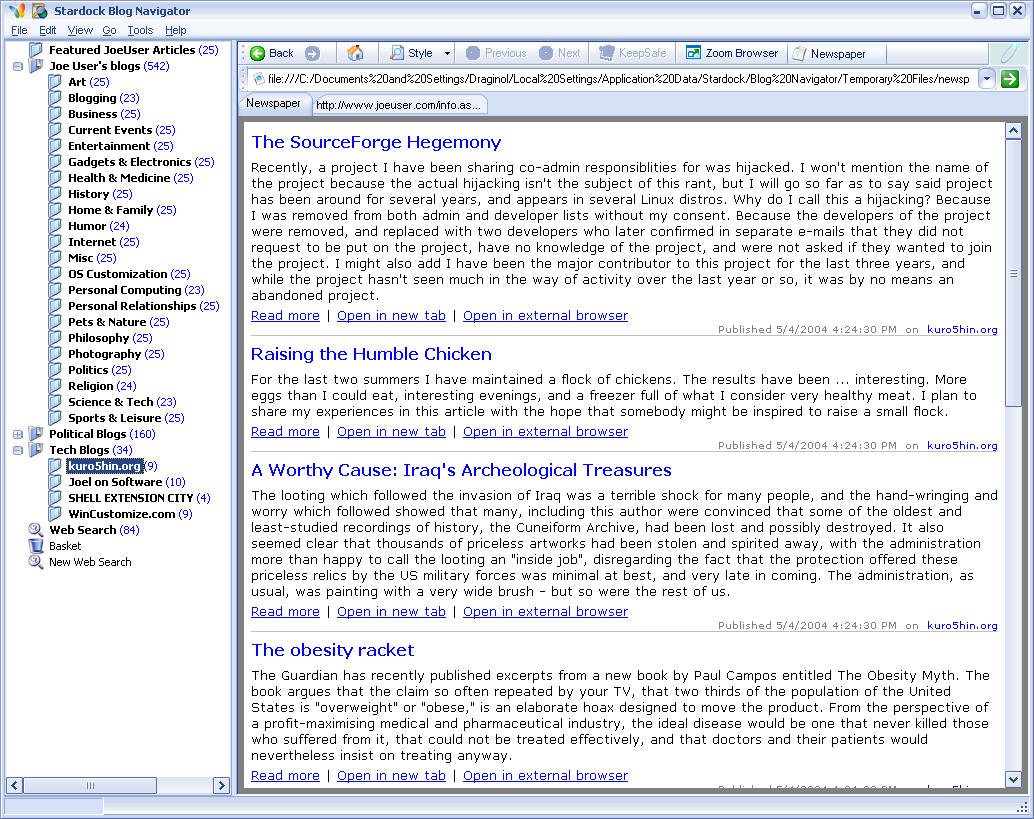The height and width of the screenshot is (819, 1034).
Task: Click sidebar horizontal scroll right arrow
Action: pos(222,785)
